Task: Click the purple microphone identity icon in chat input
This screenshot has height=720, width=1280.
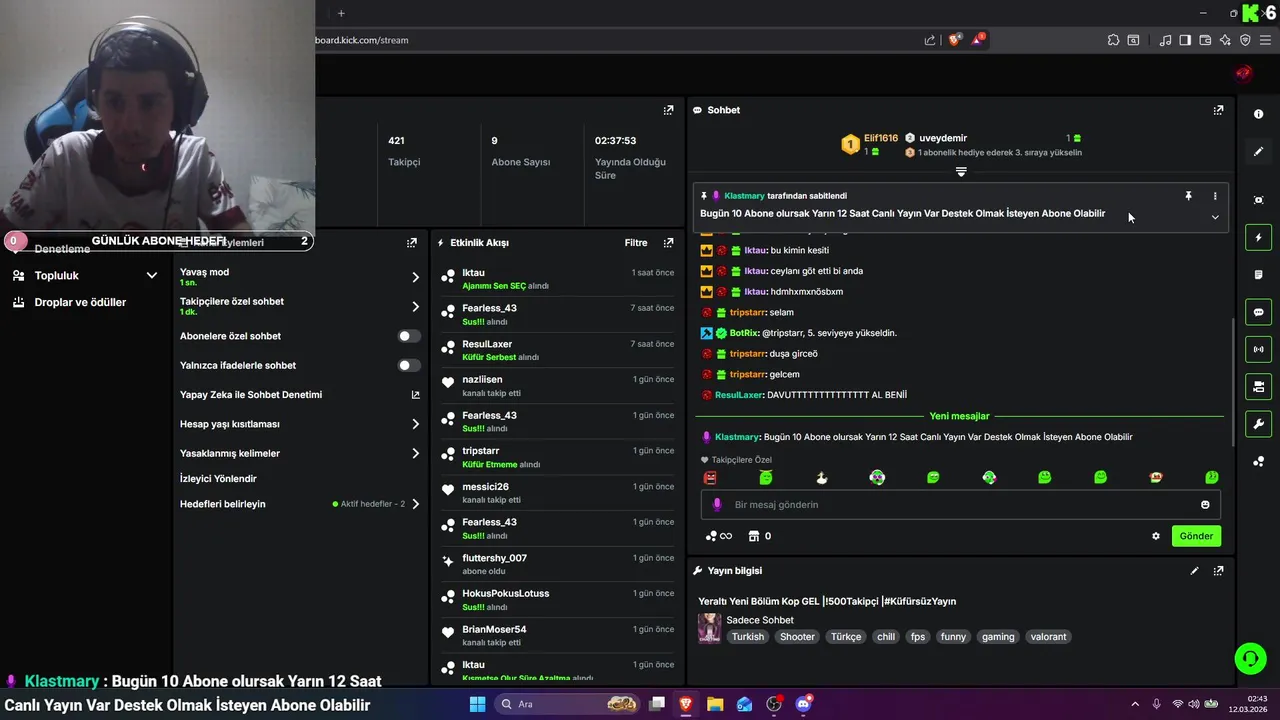Action: coord(716,505)
